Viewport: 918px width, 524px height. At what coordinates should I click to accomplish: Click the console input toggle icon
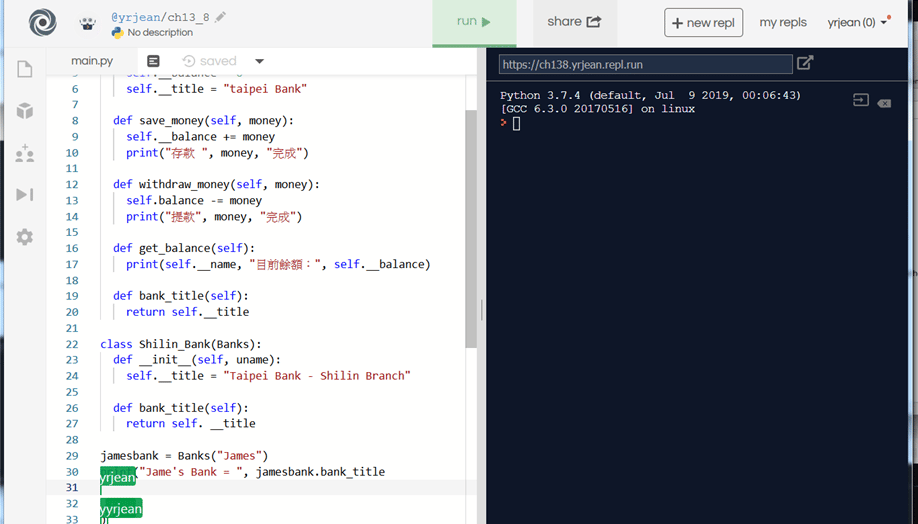point(861,100)
